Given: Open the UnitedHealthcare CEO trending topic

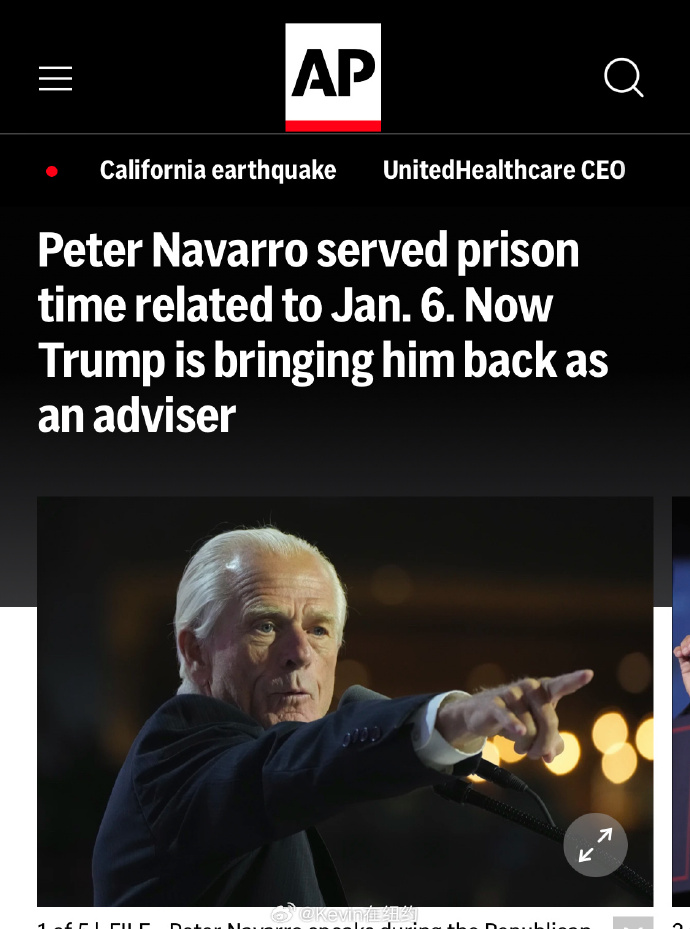Looking at the screenshot, I should [x=504, y=171].
